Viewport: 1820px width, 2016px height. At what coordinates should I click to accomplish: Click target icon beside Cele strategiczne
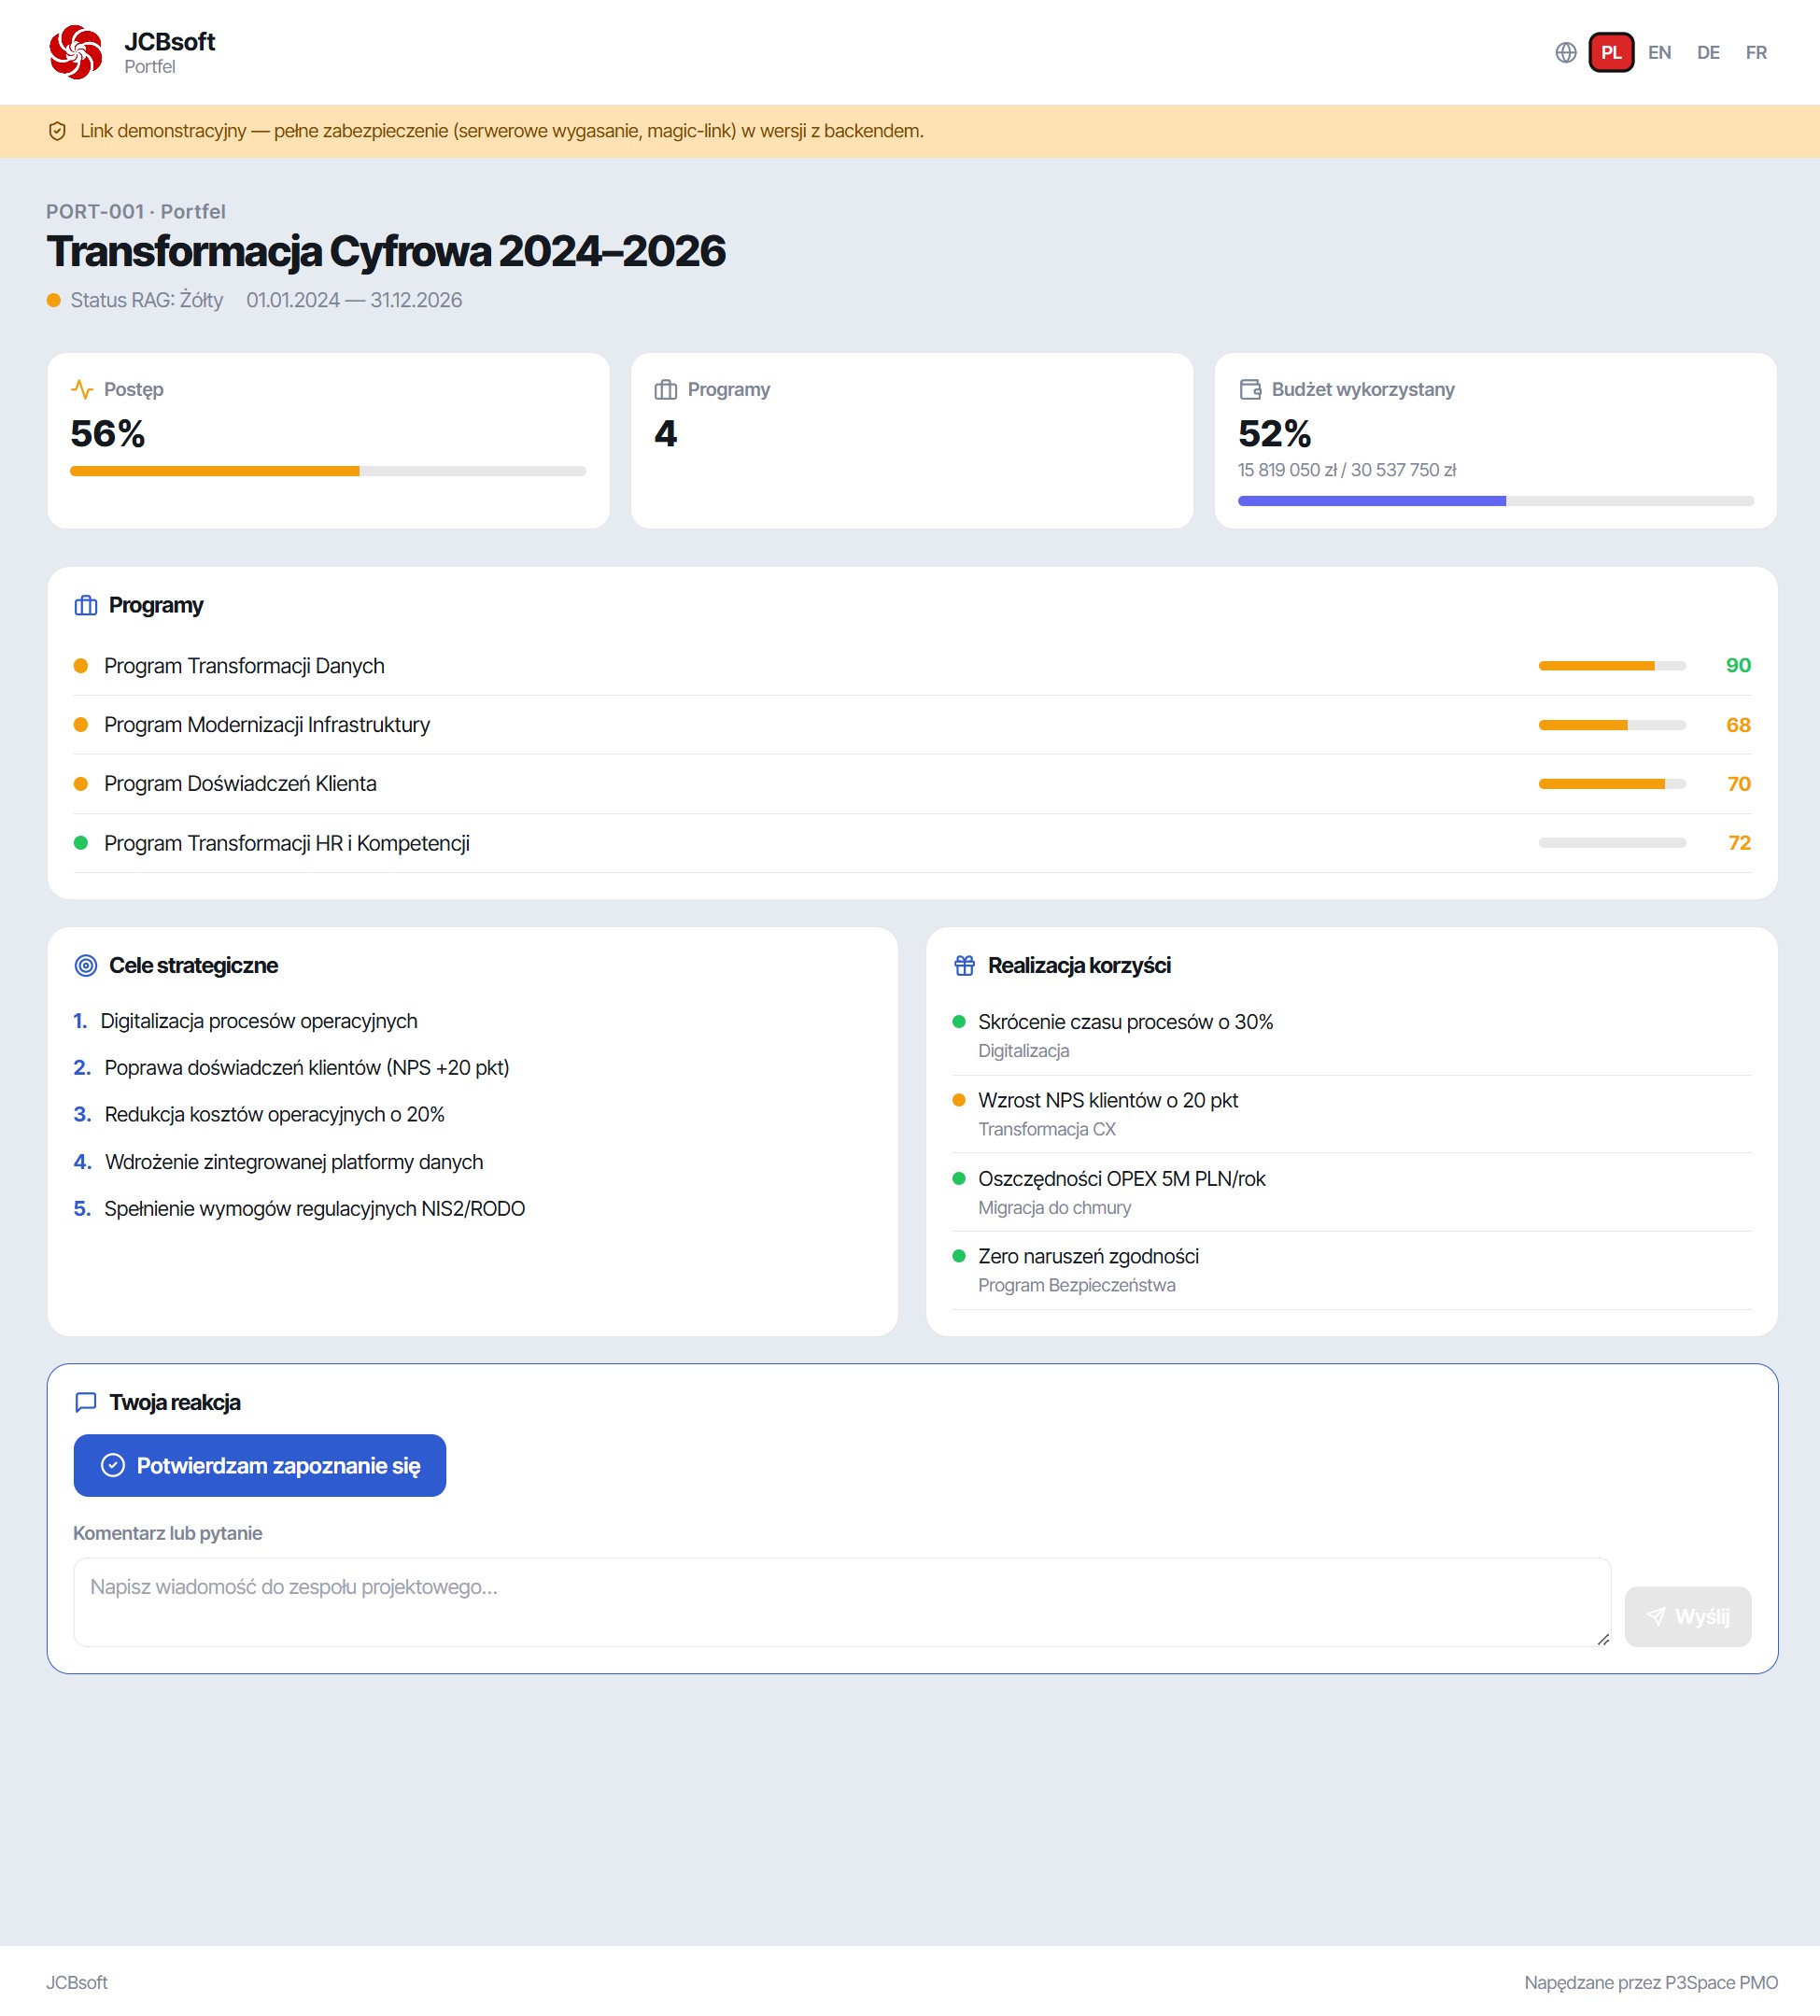click(86, 965)
